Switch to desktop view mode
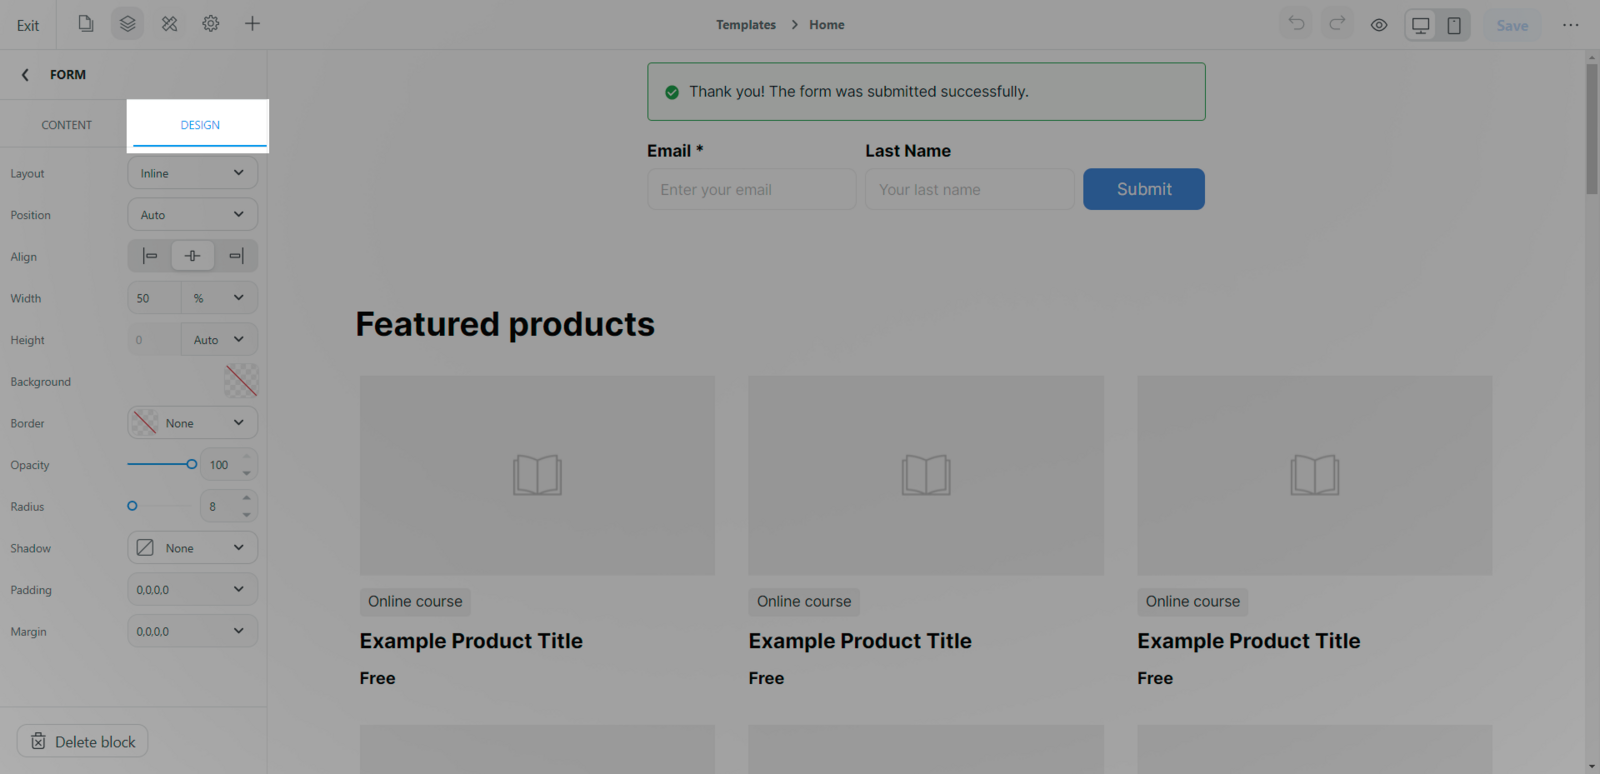The width and height of the screenshot is (1600, 774). coord(1420,25)
